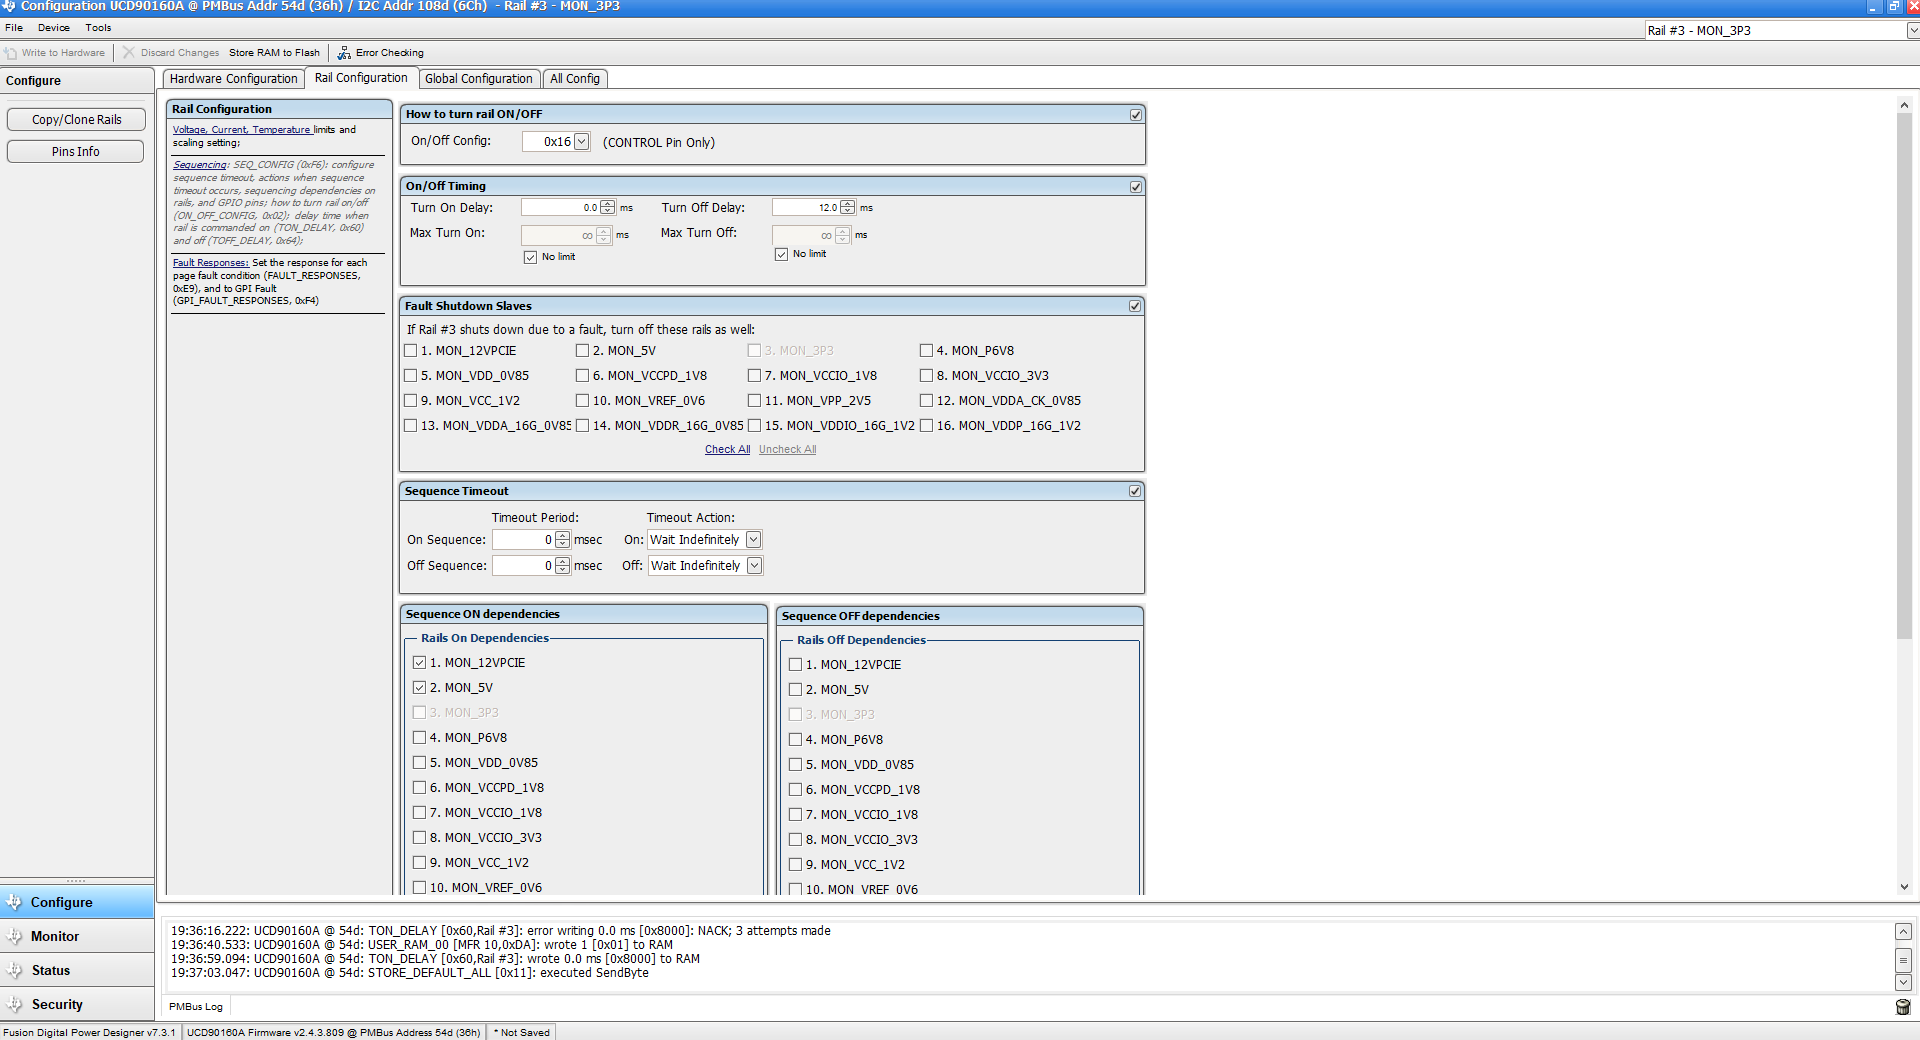This screenshot has height=1040, width=1920.
Task: Click the Turn On Delay spinner arrows
Action: click(x=608, y=208)
